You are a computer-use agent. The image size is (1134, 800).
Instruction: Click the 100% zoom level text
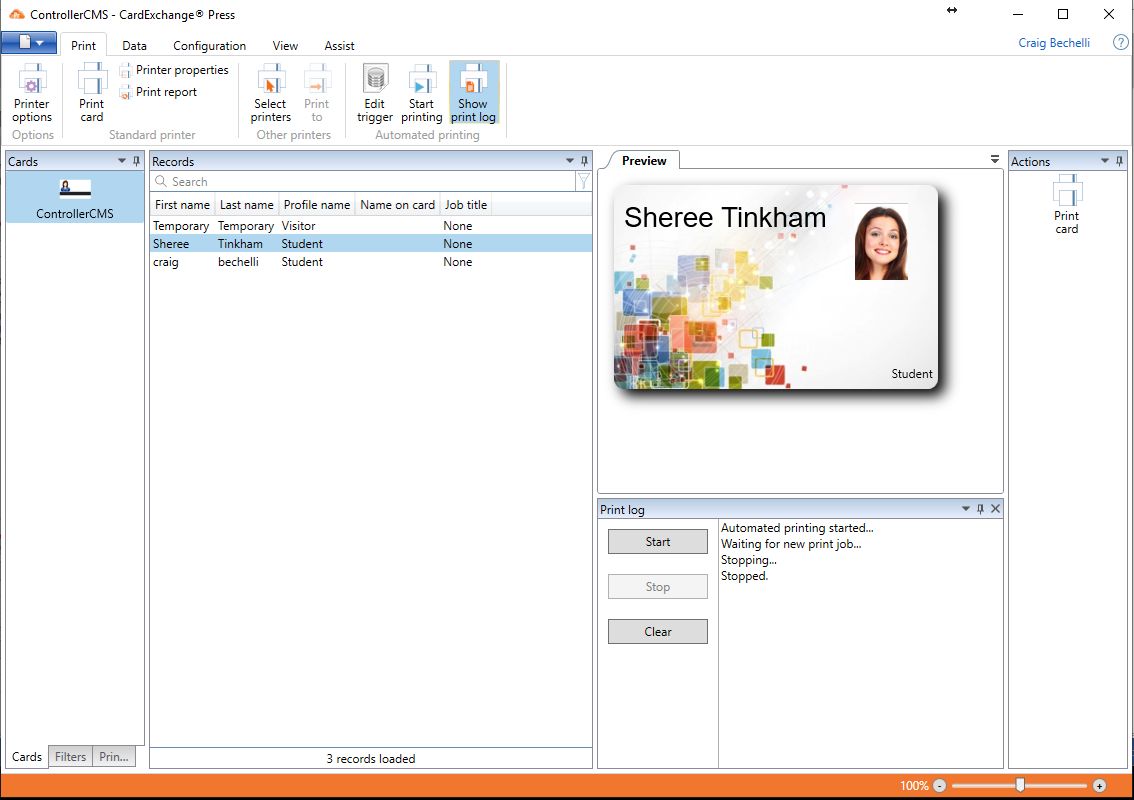(x=914, y=786)
